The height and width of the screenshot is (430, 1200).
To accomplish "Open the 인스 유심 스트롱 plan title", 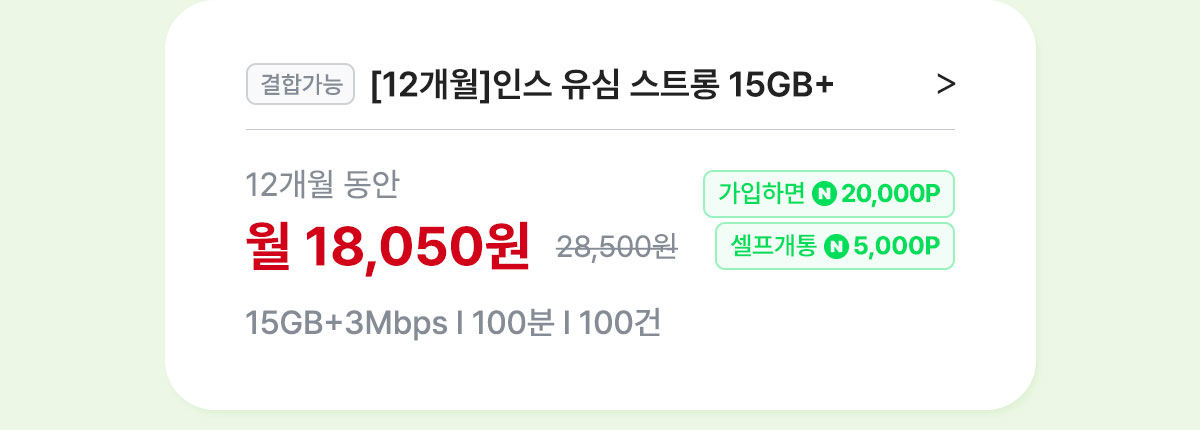I will coord(601,86).
